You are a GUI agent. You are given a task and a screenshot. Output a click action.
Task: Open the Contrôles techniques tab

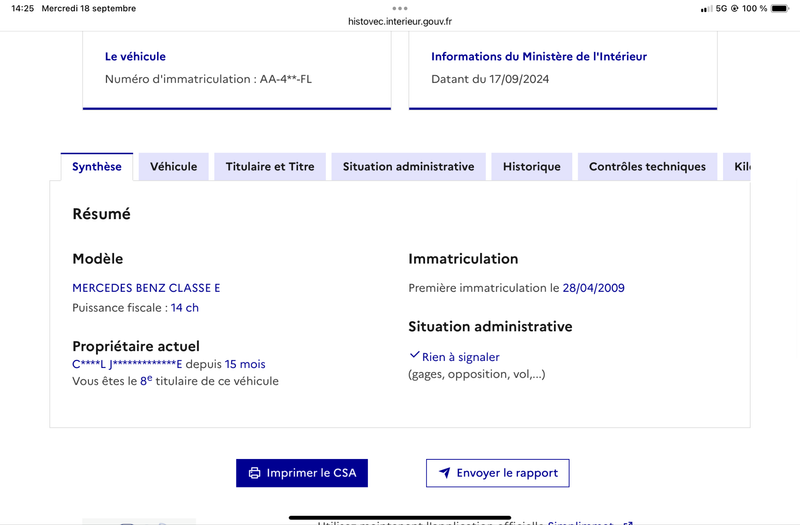[x=647, y=167]
